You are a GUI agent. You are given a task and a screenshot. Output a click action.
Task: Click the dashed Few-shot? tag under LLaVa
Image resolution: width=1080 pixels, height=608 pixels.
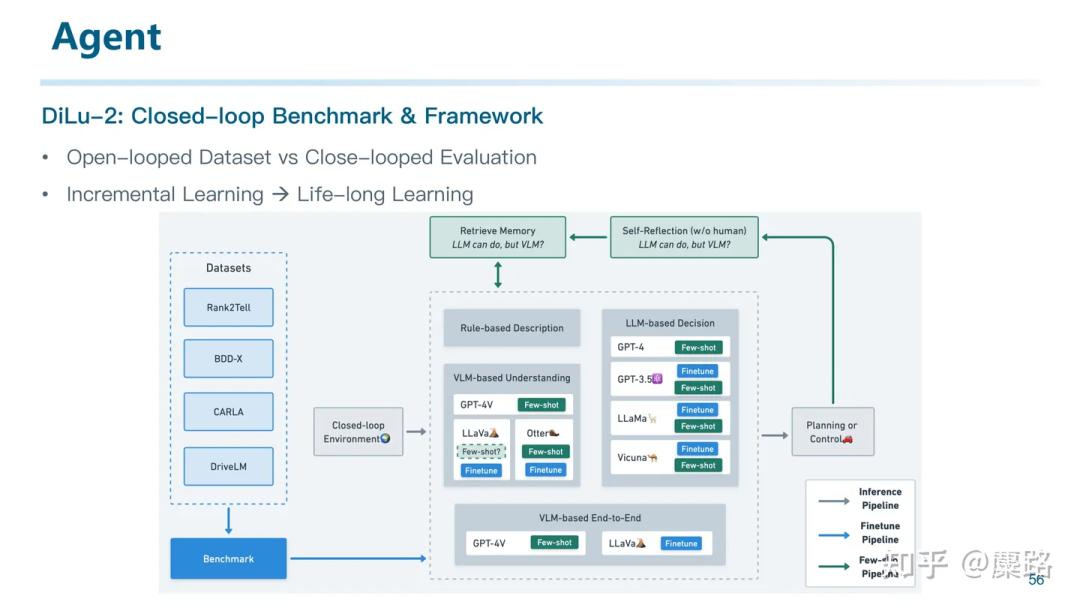tap(481, 452)
